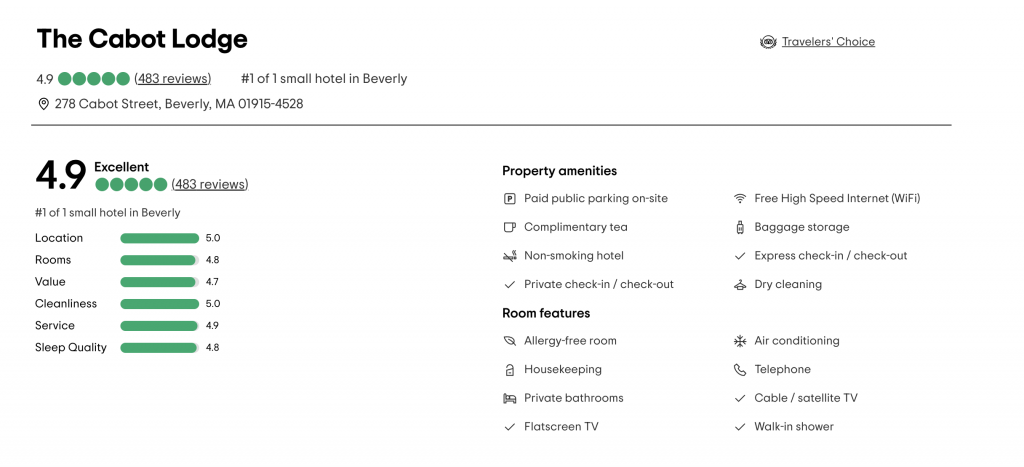
Task: Click the complimentary tea cup icon
Action: coord(509,227)
